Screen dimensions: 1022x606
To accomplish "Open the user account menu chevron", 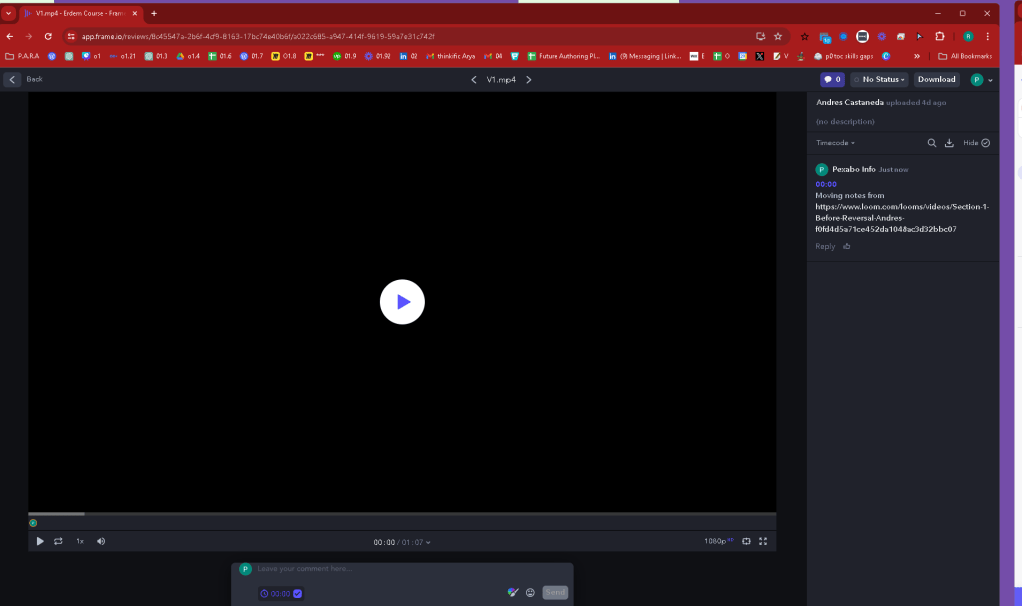I will pos(991,80).
